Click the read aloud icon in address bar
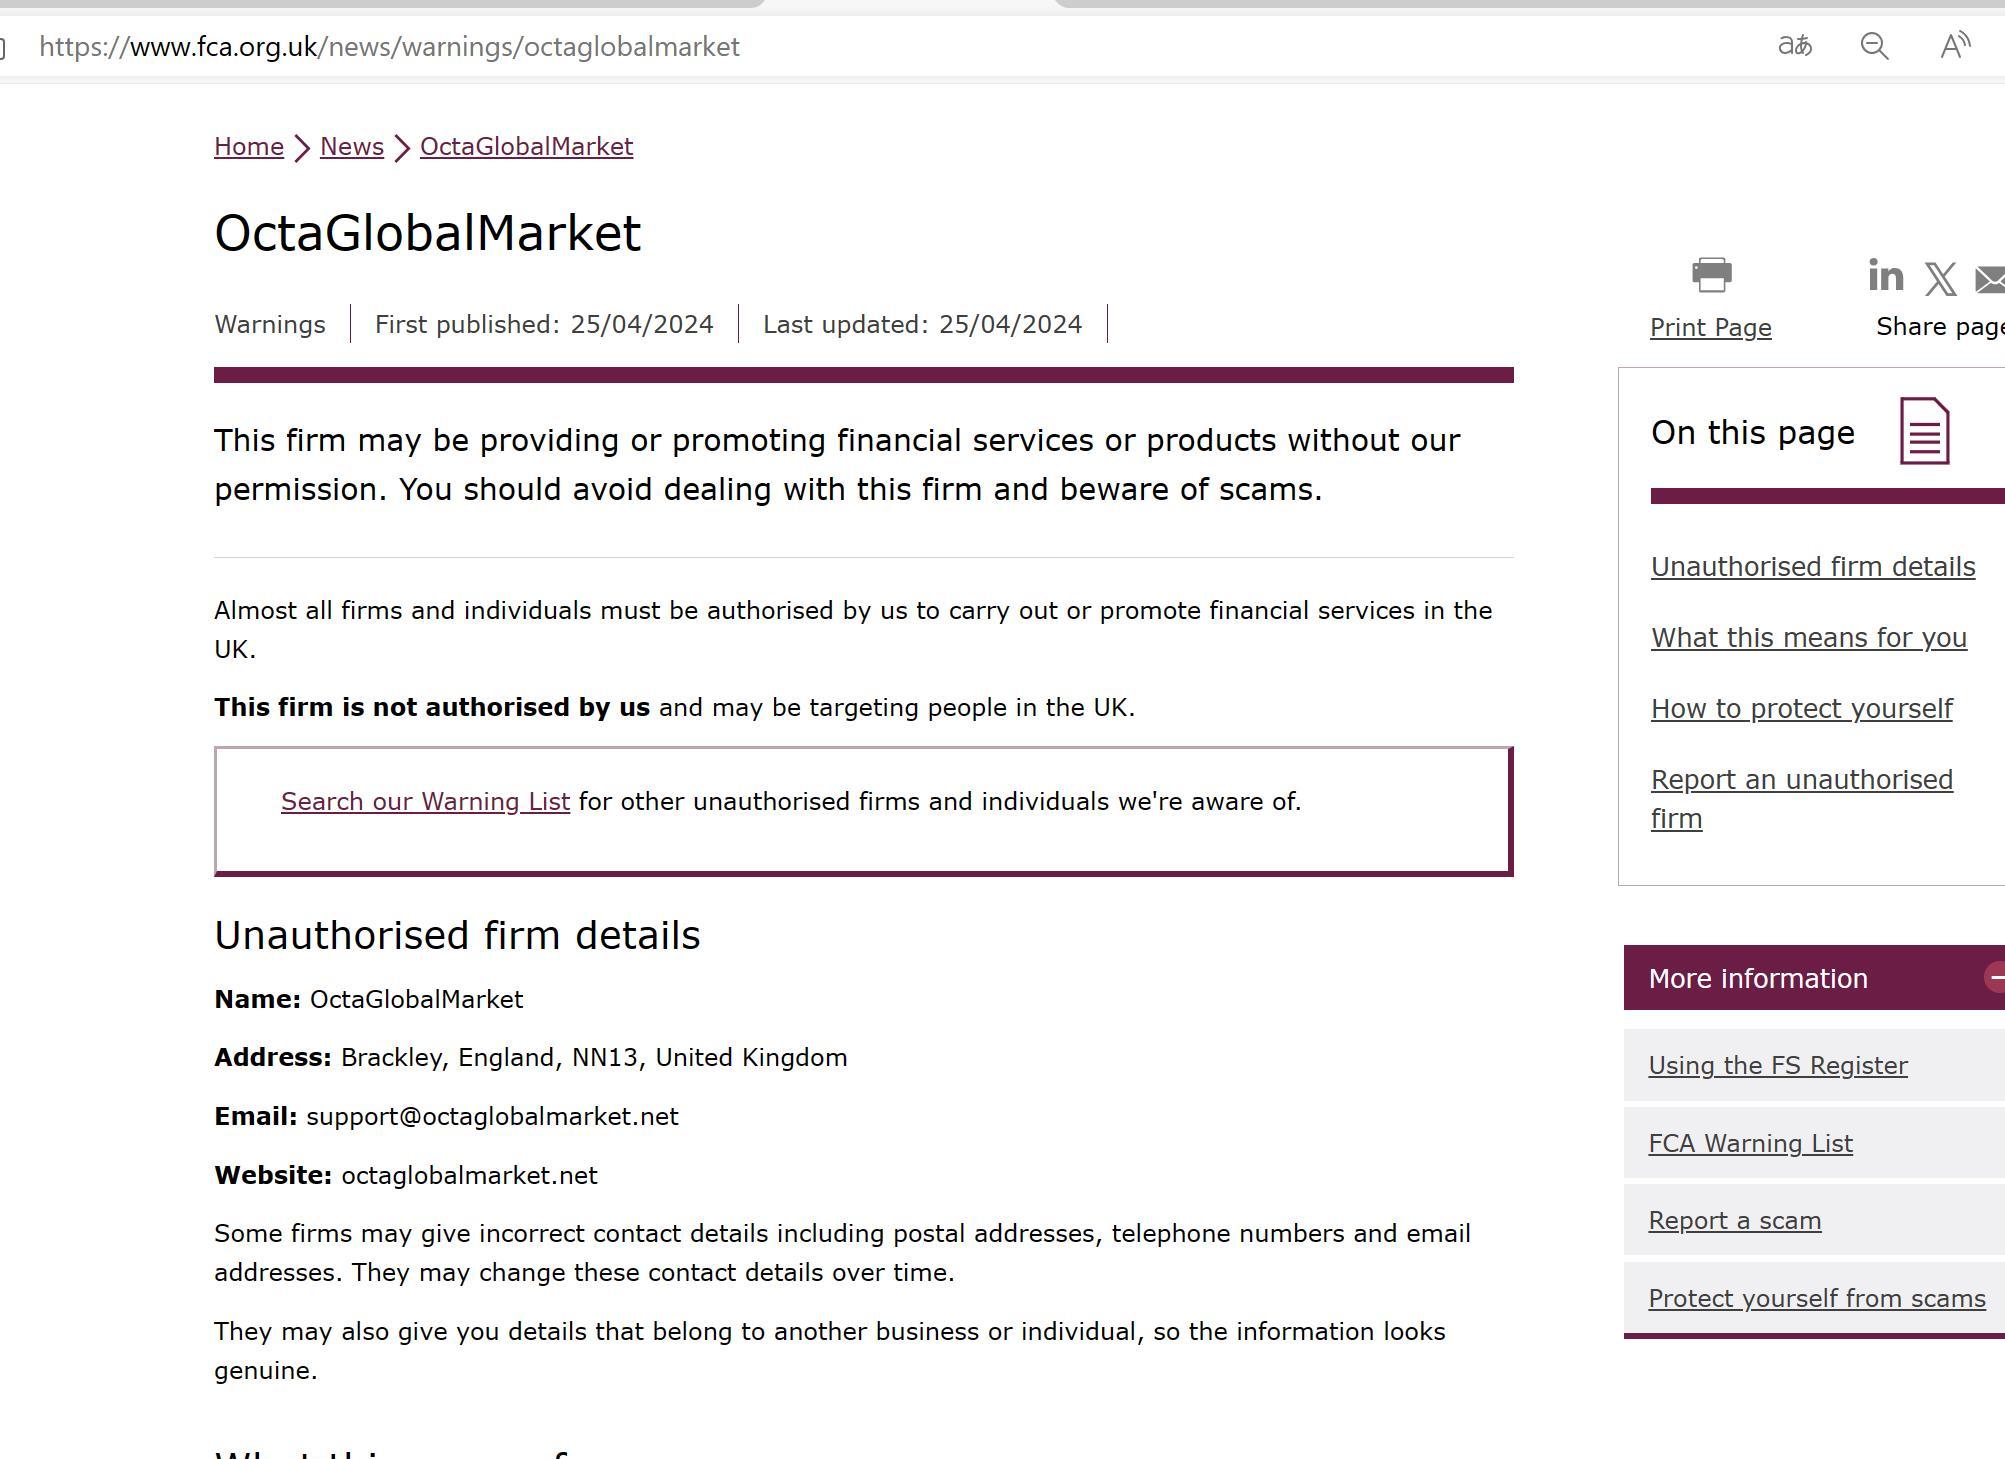 pos(1954,46)
